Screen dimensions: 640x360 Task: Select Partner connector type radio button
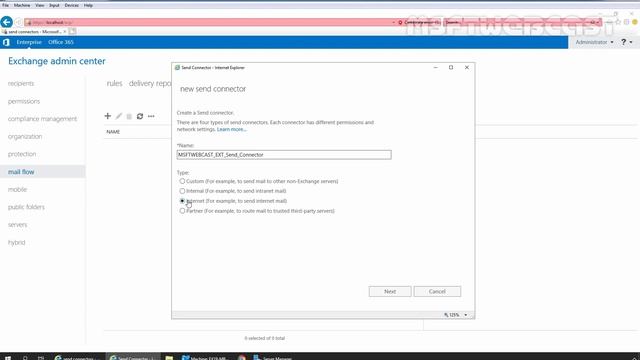pyautogui.click(x=182, y=211)
